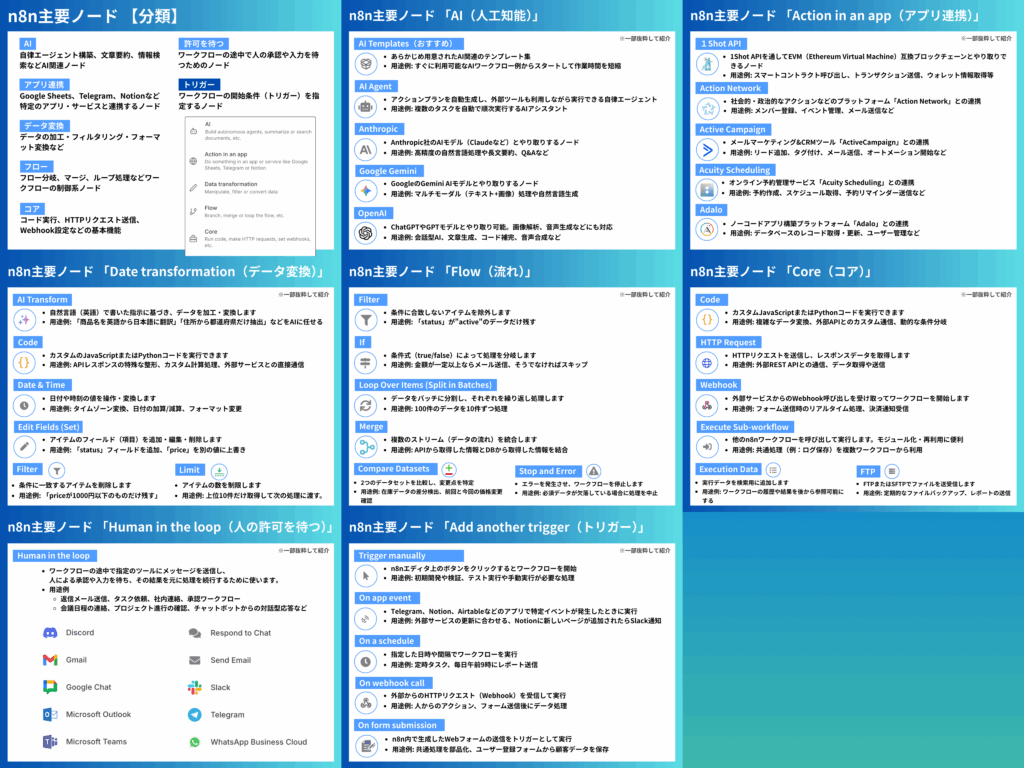
Task: Select the Slack icon
Action: click(194, 688)
